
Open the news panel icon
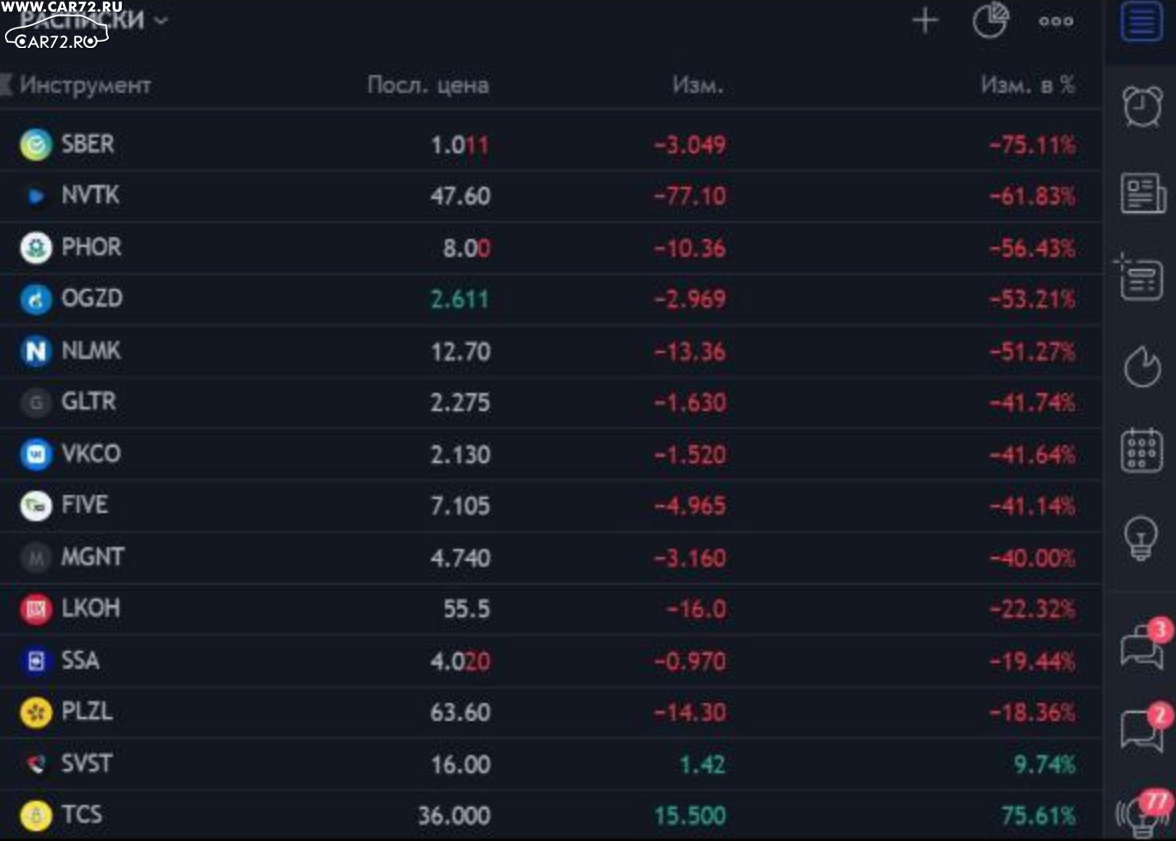click(x=1142, y=193)
